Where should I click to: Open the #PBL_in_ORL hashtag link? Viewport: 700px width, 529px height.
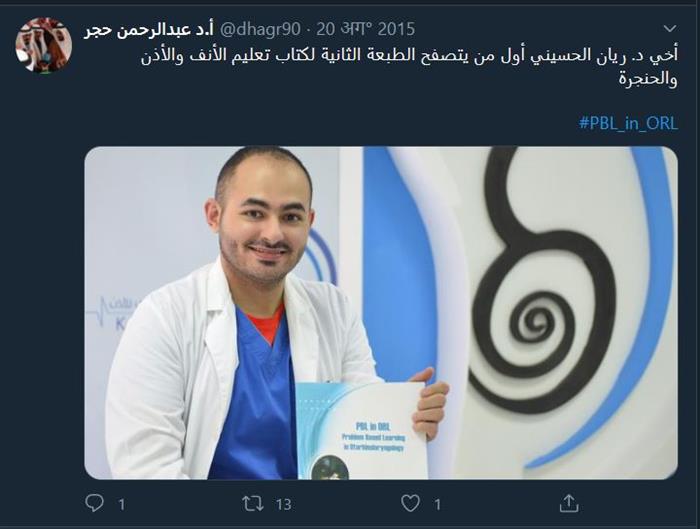click(x=628, y=123)
